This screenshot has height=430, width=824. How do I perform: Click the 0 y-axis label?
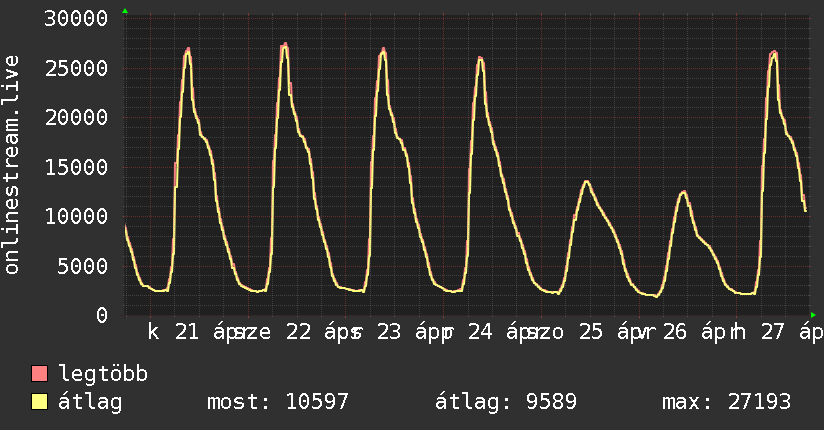tap(102, 315)
